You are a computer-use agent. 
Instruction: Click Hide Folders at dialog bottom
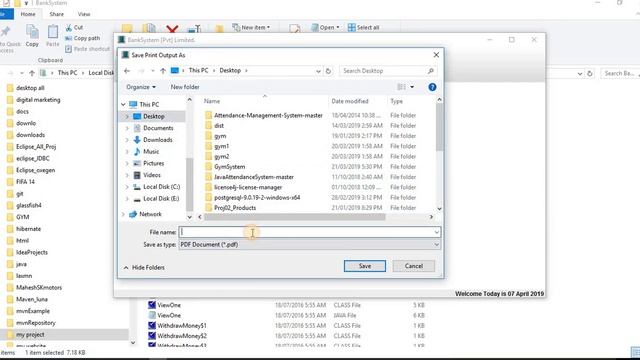[x=144, y=268]
